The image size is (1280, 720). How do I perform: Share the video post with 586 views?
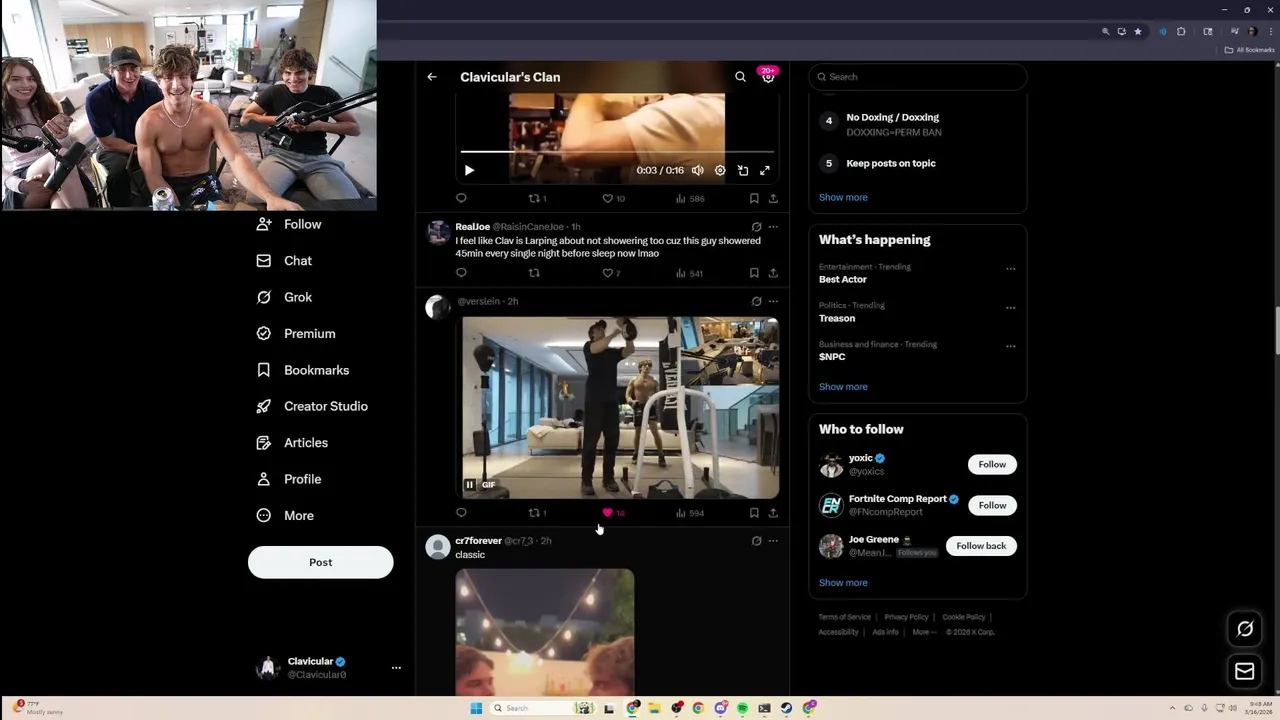coord(773,198)
